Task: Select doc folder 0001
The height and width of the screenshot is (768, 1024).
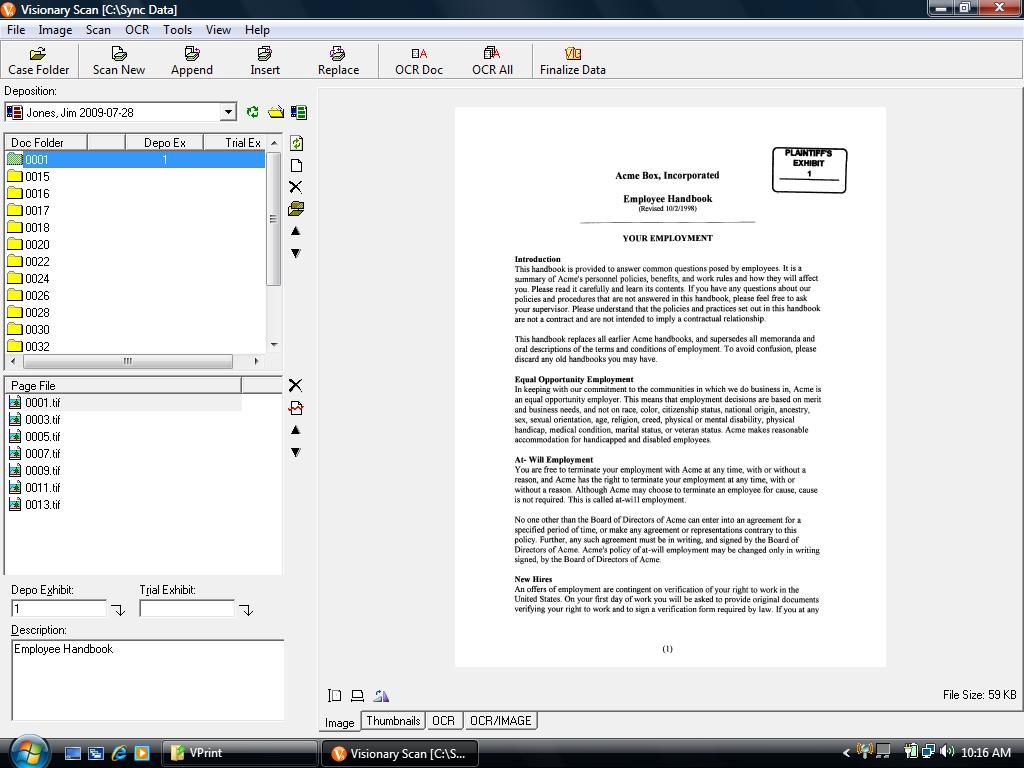Action: pos(135,159)
